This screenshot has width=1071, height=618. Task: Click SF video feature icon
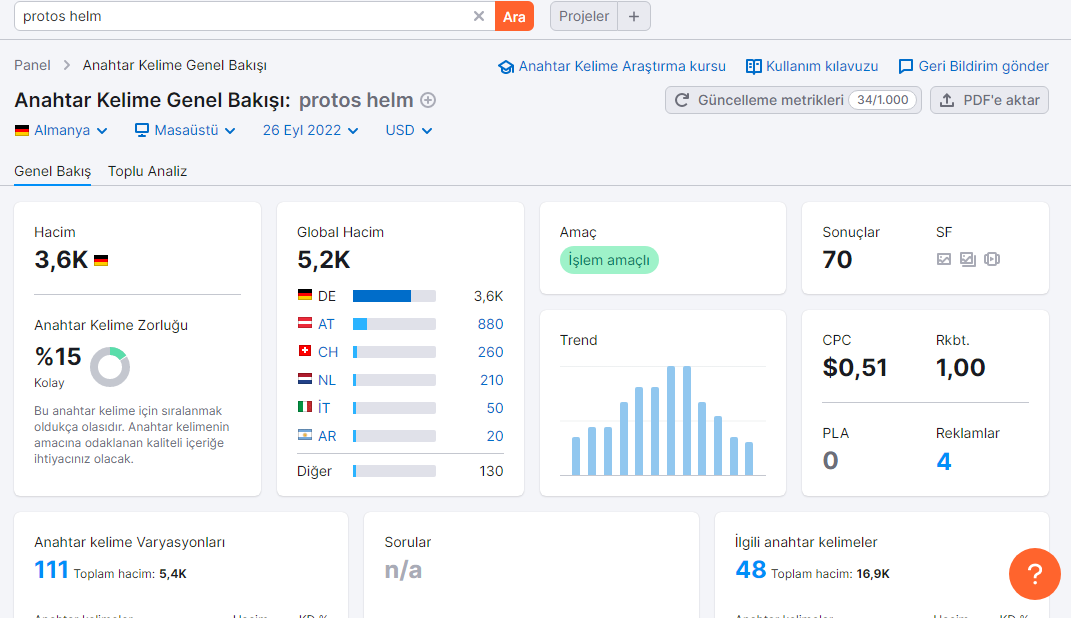pos(992,259)
